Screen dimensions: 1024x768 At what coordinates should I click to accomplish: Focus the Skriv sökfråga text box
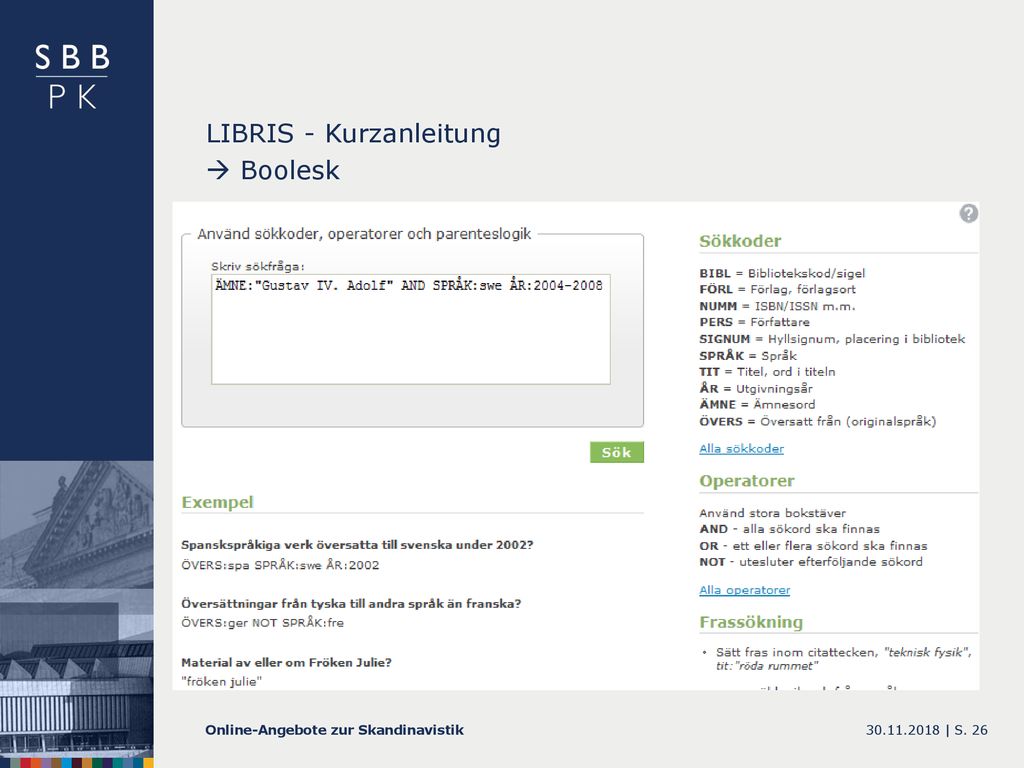click(411, 329)
